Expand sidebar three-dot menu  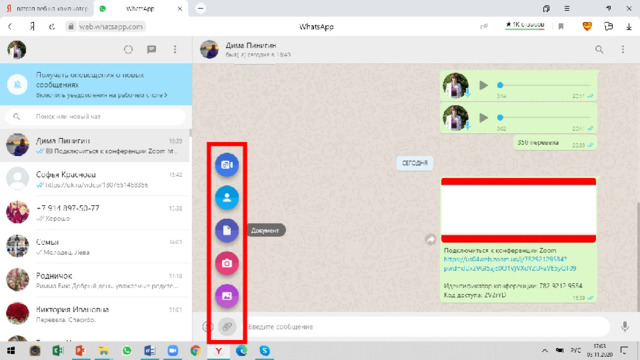[175, 49]
